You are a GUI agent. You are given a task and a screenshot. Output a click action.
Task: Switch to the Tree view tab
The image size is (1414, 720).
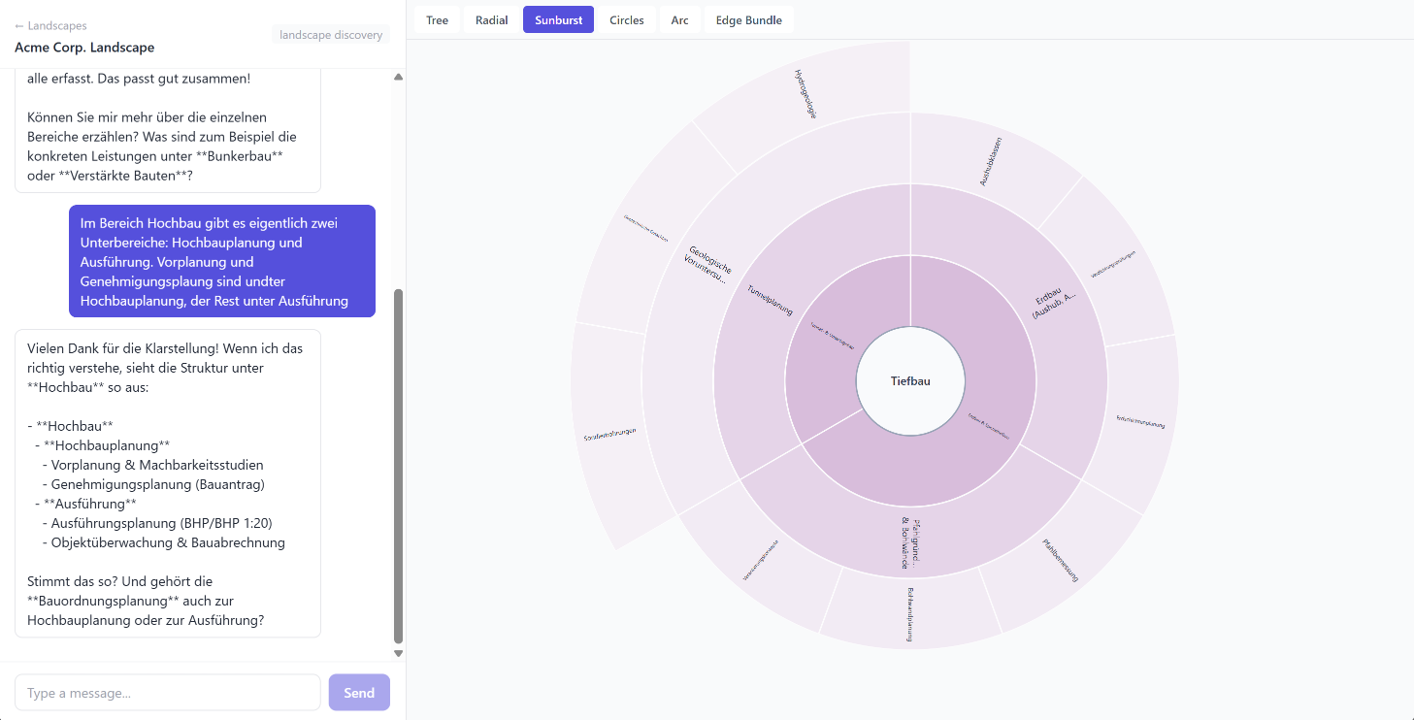437,20
